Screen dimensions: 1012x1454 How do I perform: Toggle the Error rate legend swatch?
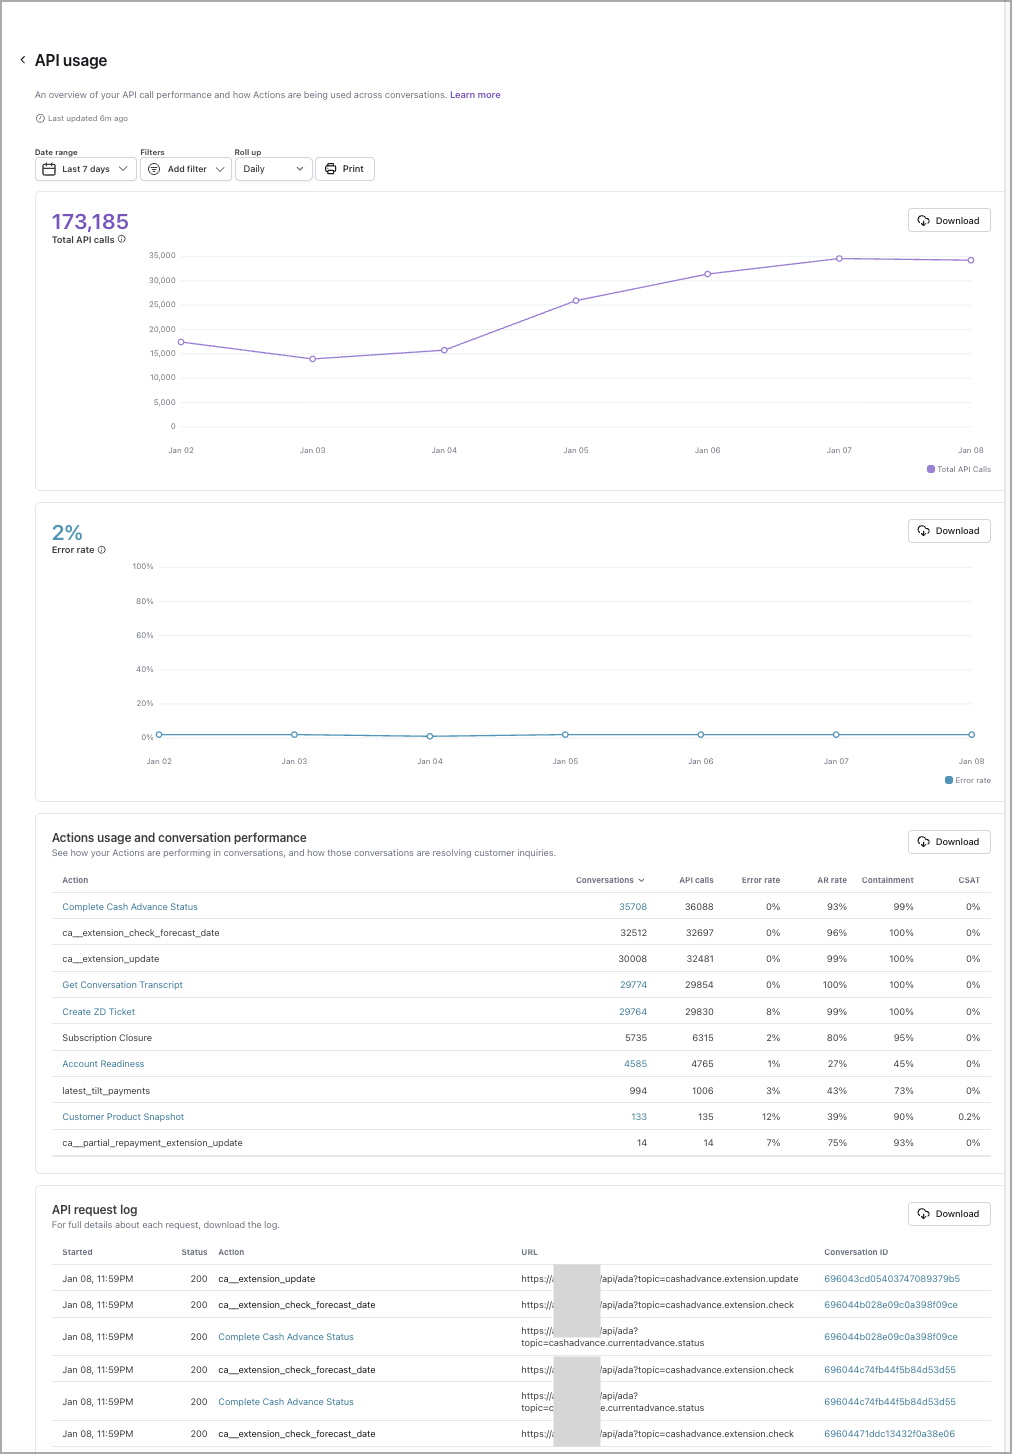tap(949, 780)
